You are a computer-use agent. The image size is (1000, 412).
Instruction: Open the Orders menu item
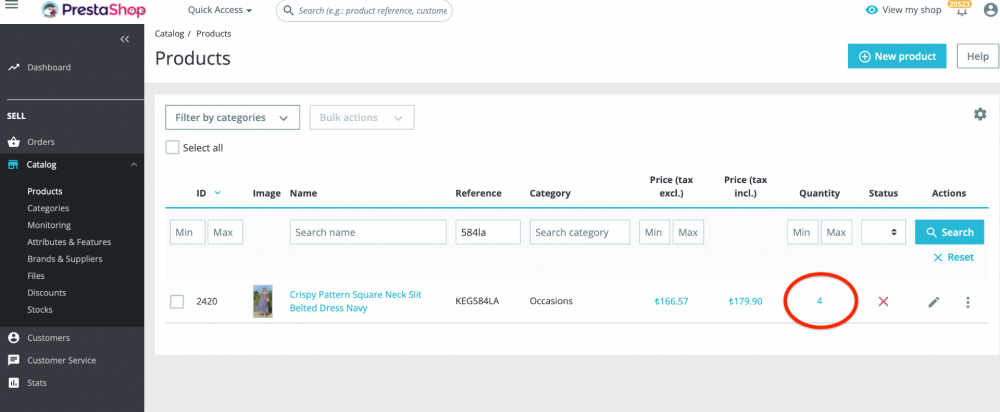click(x=41, y=142)
